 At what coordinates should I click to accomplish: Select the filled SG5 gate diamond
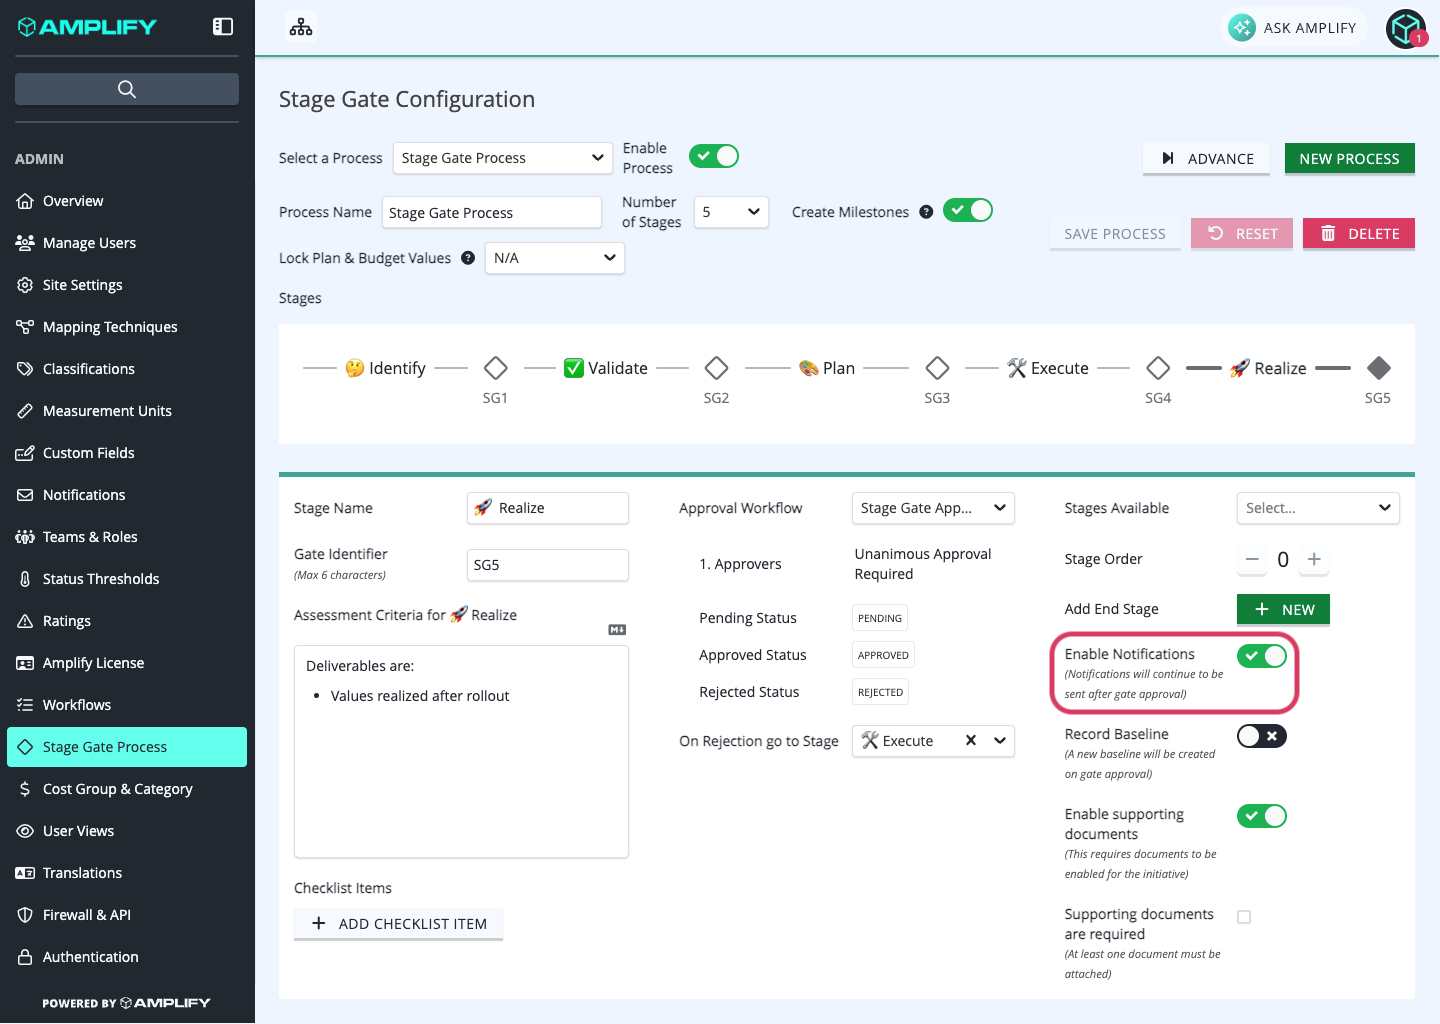tap(1379, 368)
